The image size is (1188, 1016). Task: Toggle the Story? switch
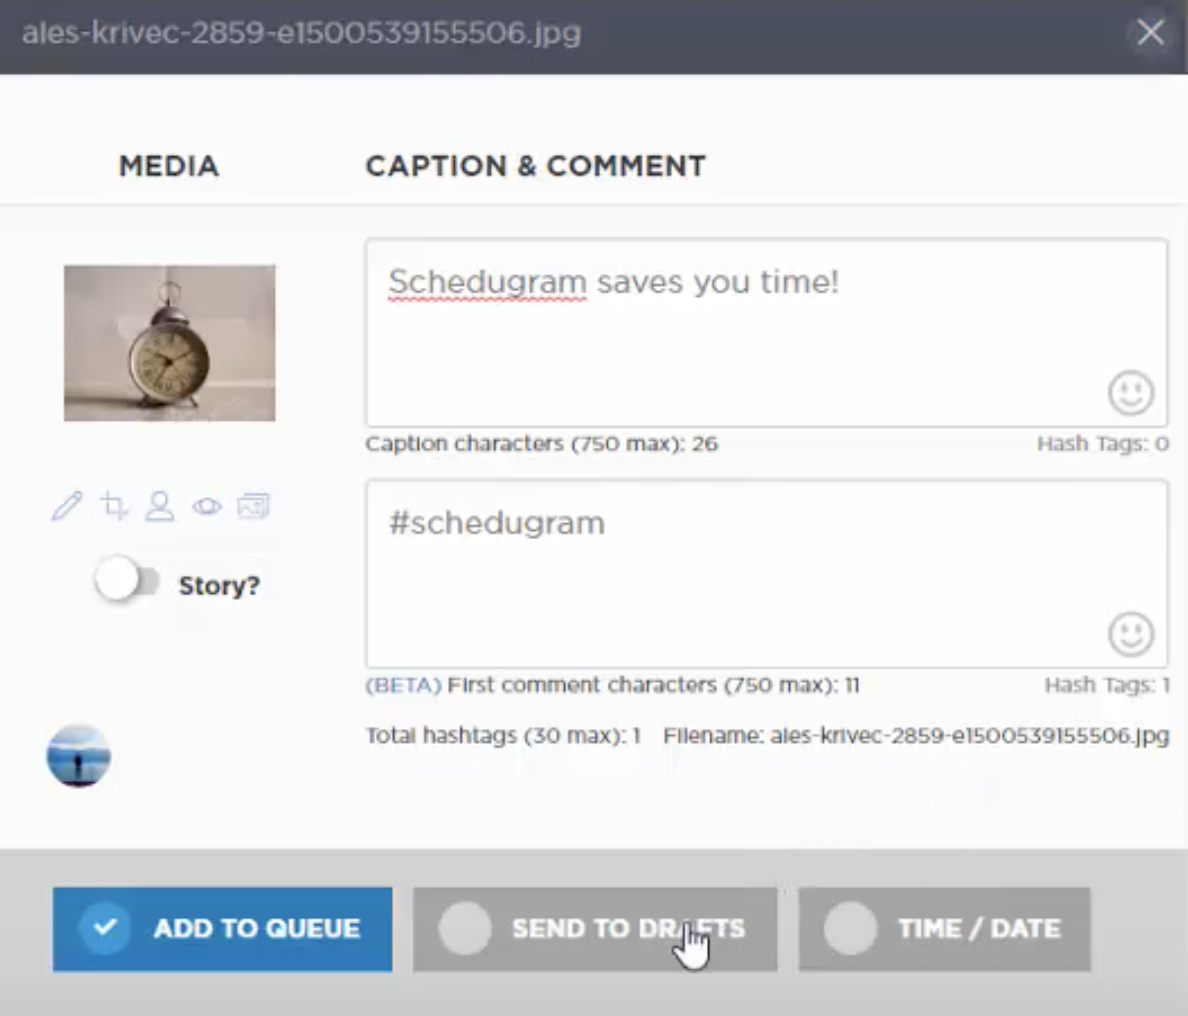click(x=127, y=581)
